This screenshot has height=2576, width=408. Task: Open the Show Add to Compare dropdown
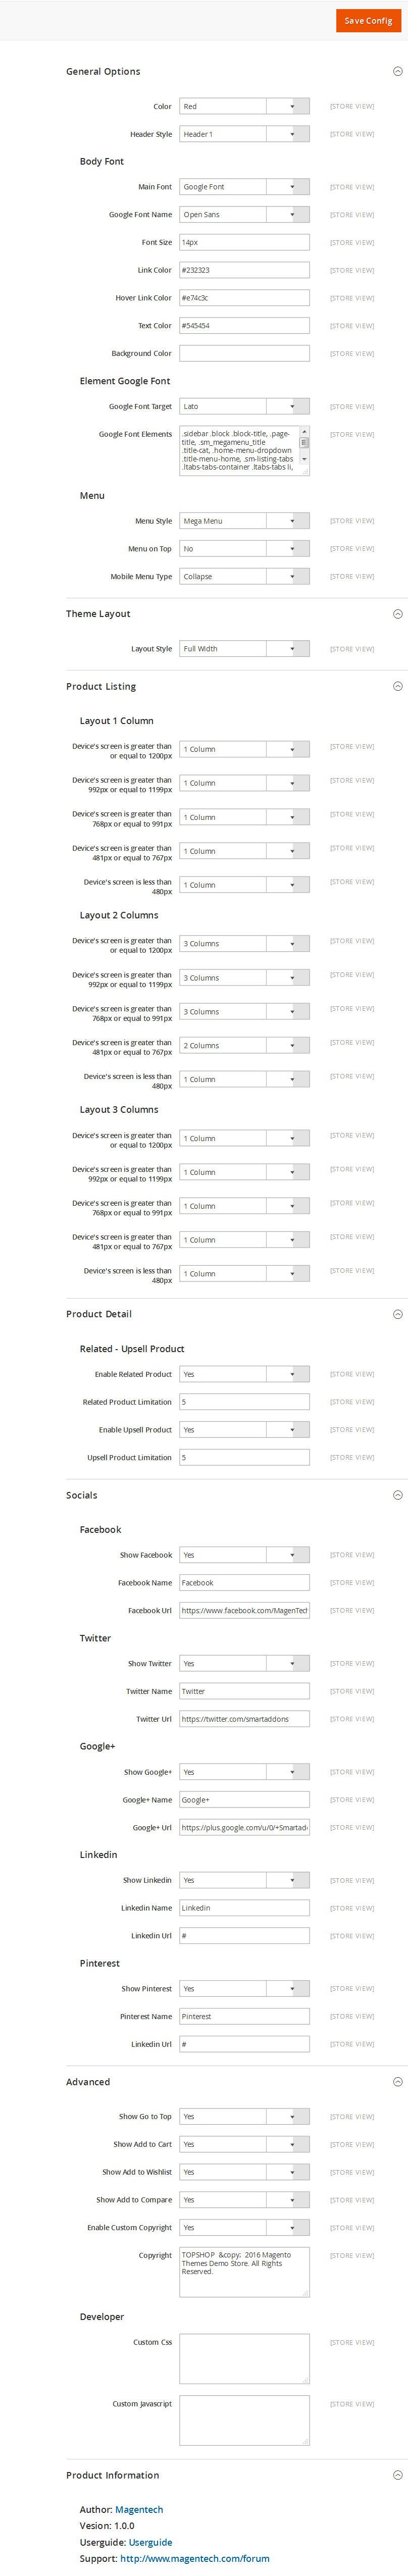tap(244, 2200)
